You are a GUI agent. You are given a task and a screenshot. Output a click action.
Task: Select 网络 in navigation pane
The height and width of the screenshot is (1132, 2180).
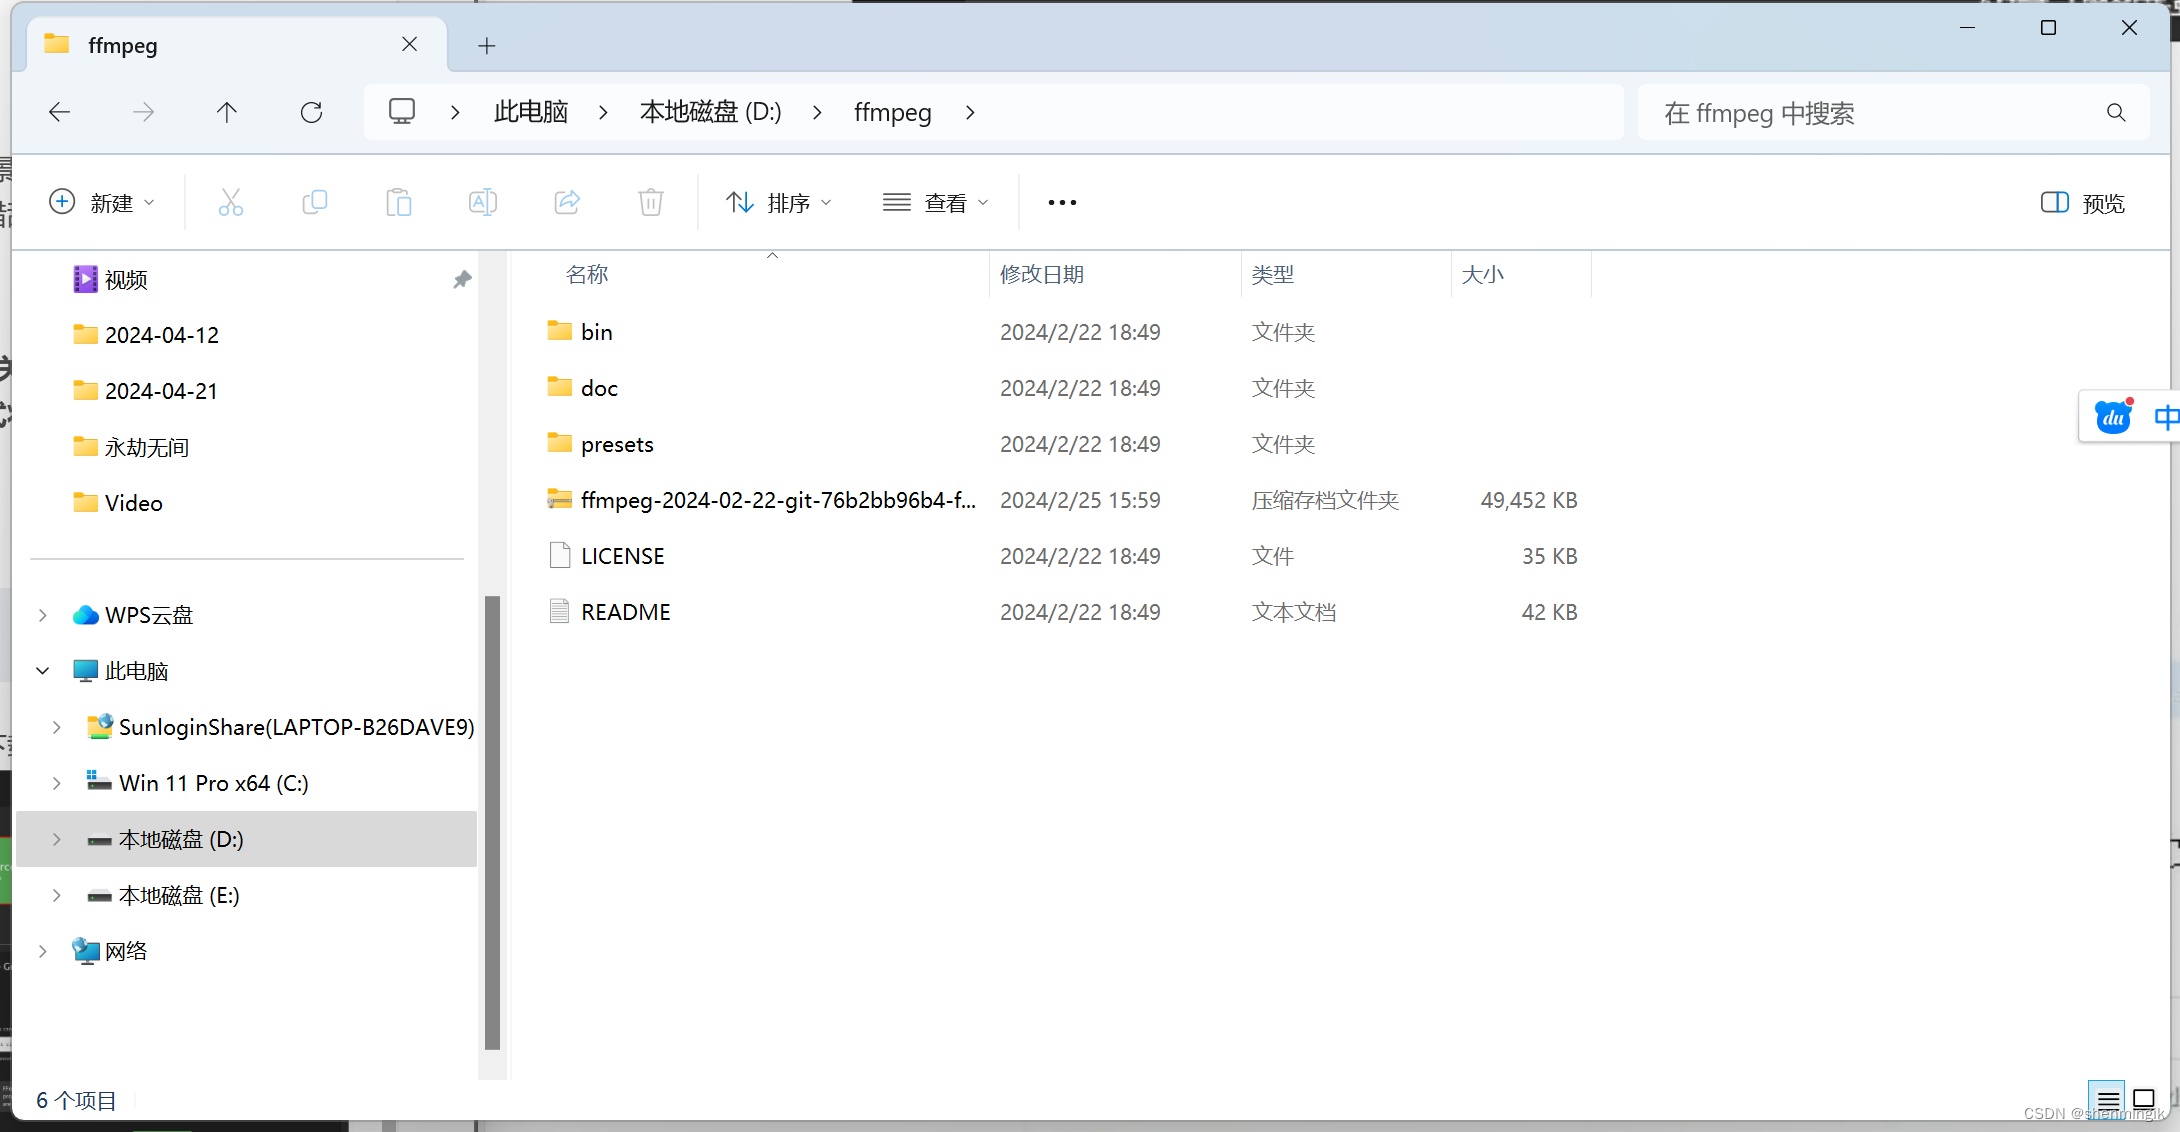126,951
